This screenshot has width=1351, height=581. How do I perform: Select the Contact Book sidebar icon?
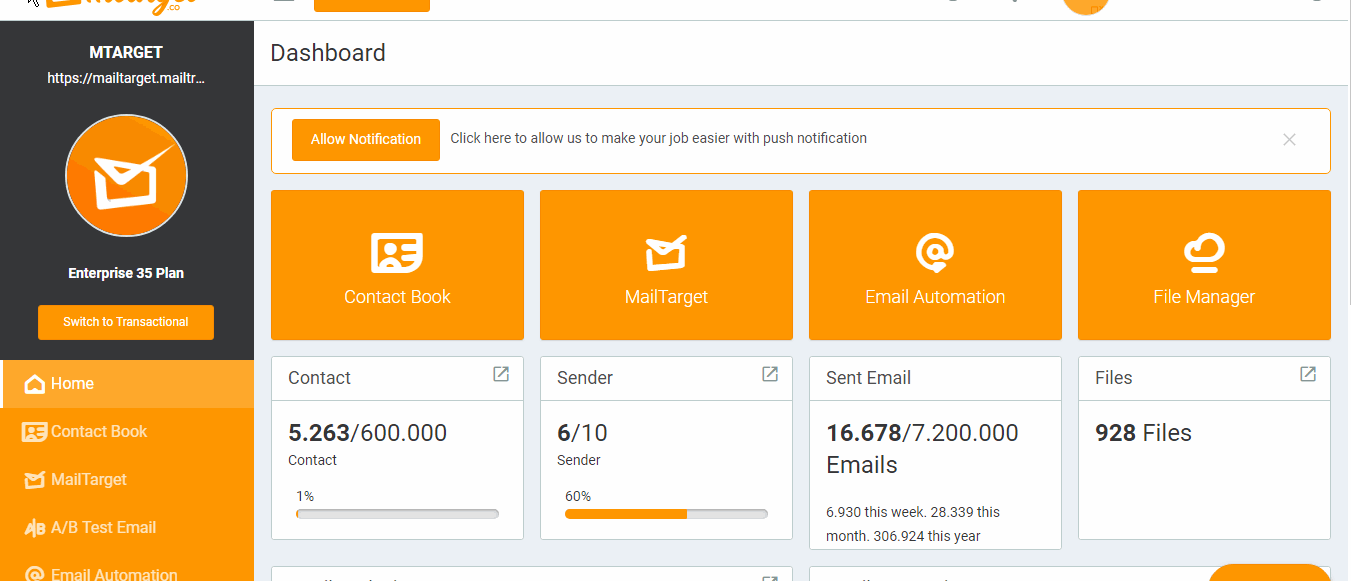(32, 431)
